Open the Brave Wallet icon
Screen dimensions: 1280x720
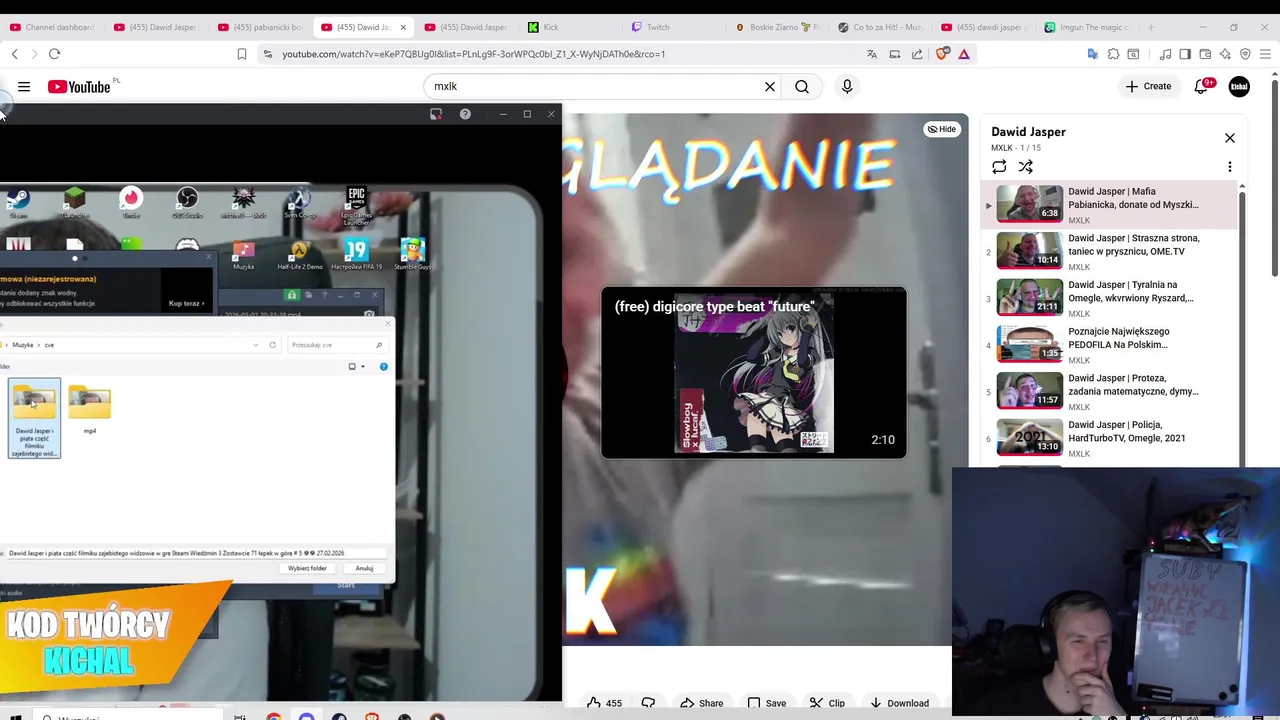(1205, 54)
